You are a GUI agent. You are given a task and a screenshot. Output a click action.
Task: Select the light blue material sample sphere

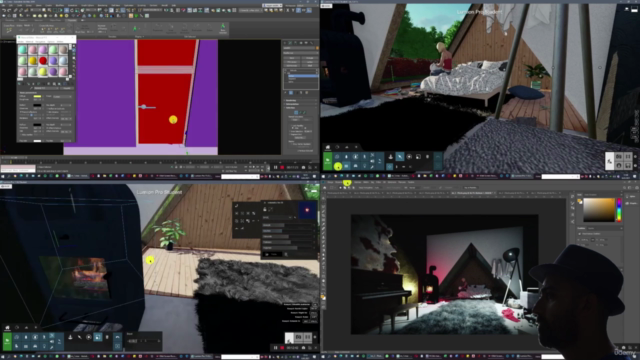(x=63, y=60)
